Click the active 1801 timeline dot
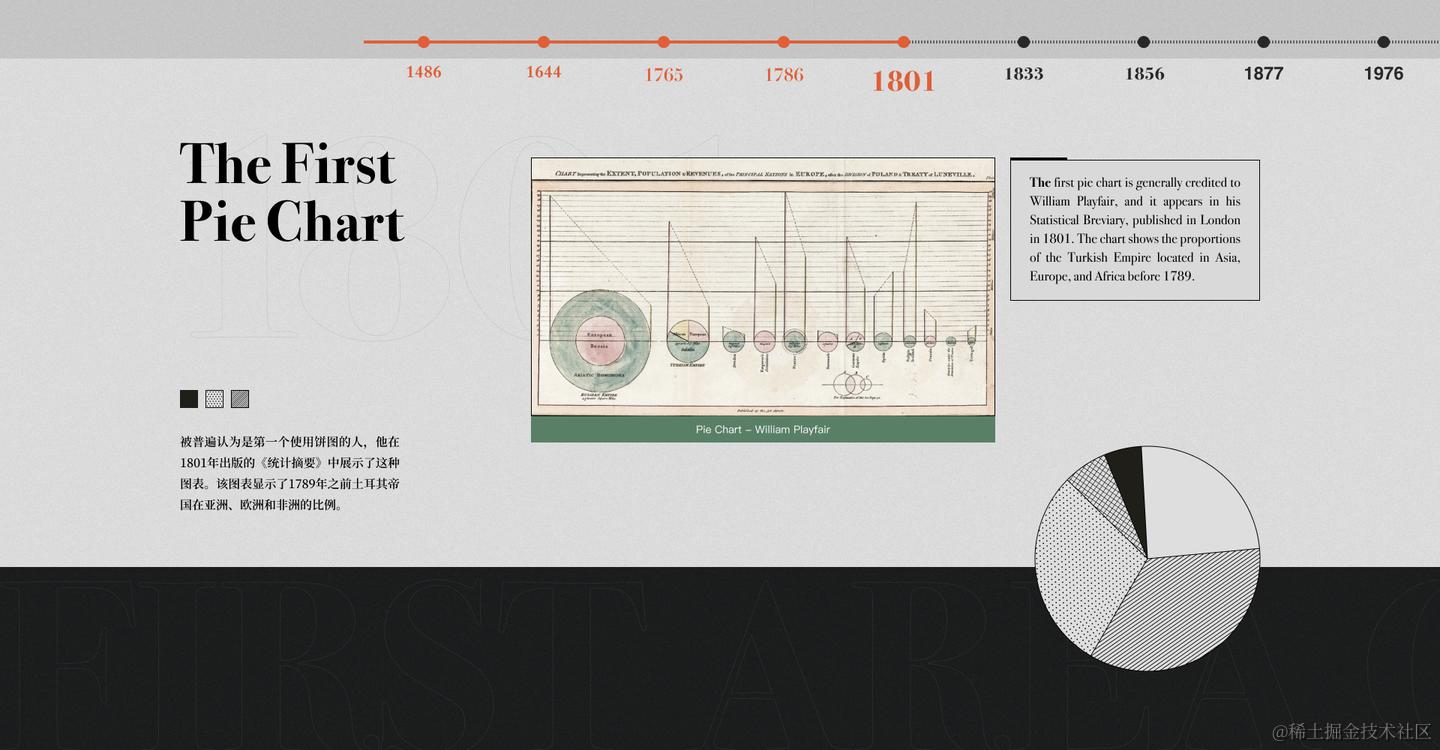The height and width of the screenshot is (750, 1440). coord(904,42)
